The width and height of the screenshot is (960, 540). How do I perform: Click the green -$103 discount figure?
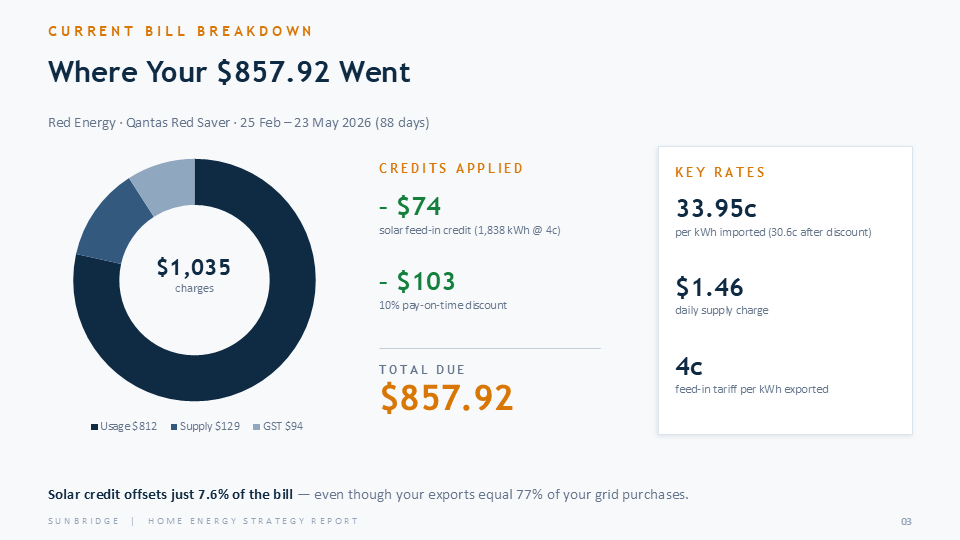[417, 282]
